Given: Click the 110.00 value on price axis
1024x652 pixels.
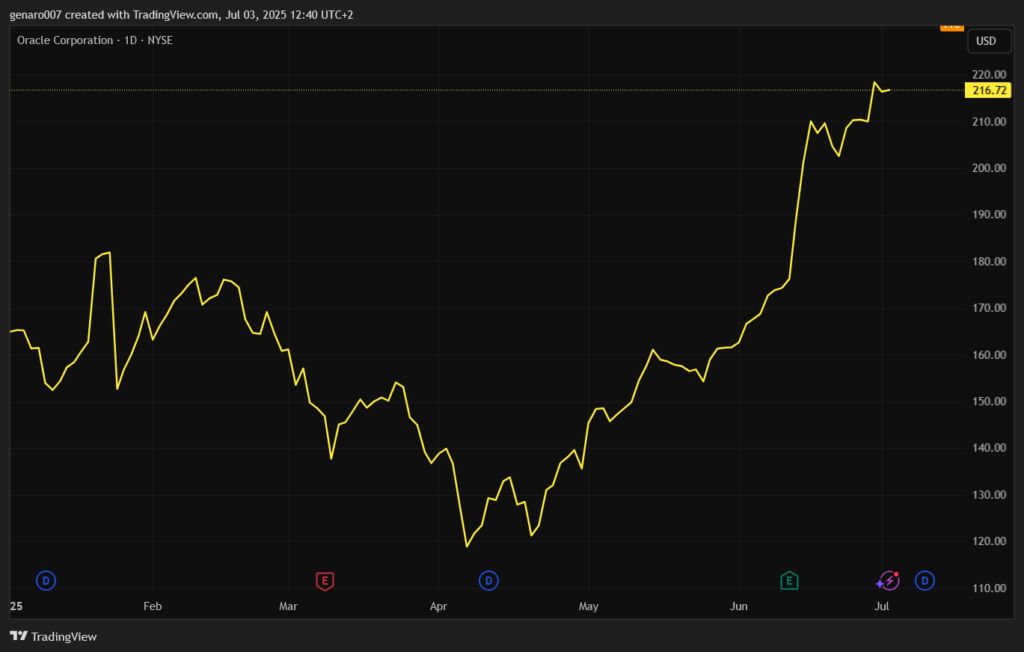Looking at the screenshot, I should pyautogui.click(x=988, y=588).
